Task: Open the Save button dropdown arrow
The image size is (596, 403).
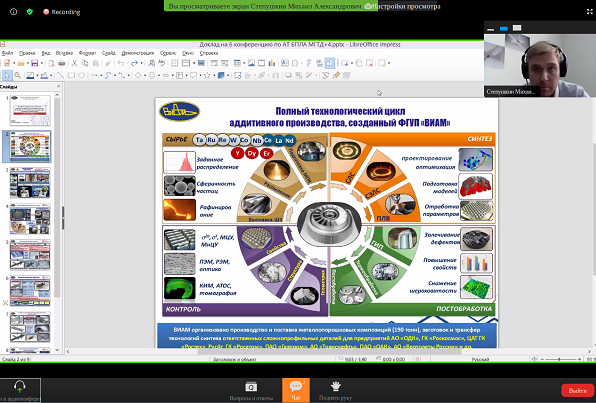Action: pyautogui.click(x=41, y=63)
